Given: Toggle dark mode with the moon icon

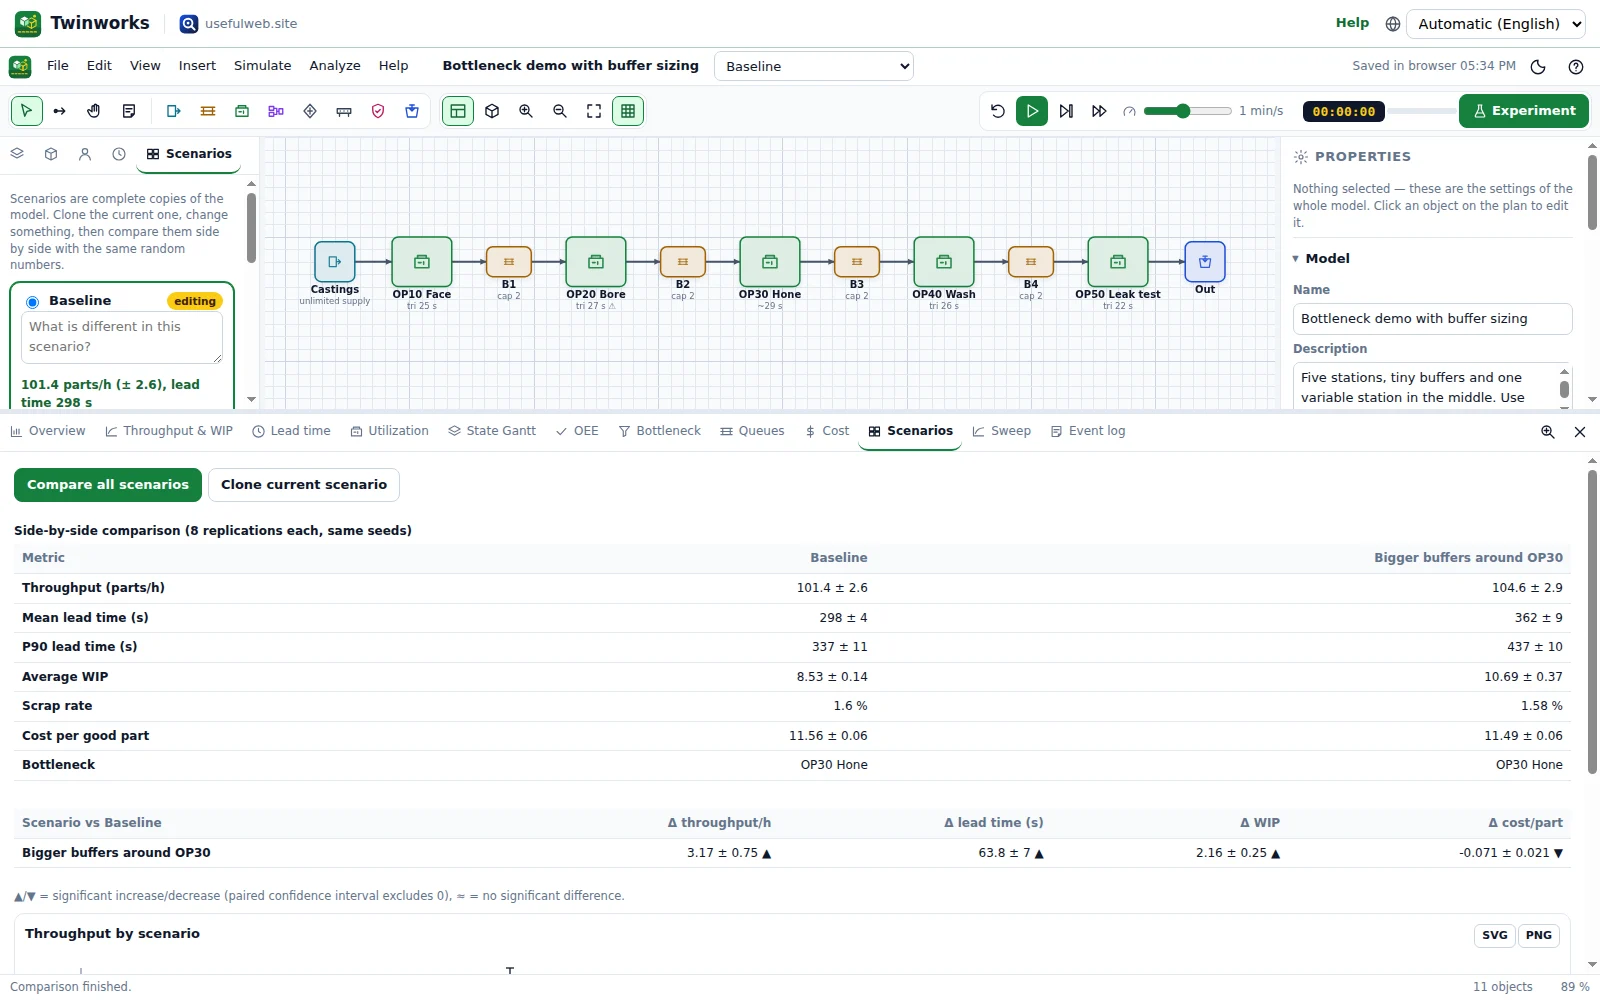Looking at the screenshot, I should (1538, 67).
